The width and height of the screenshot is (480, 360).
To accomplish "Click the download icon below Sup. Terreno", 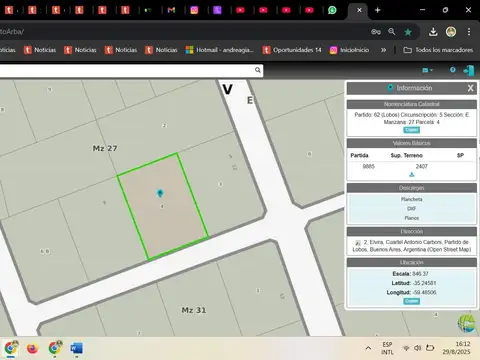I will pyautogui.click(x=412, y=175).
